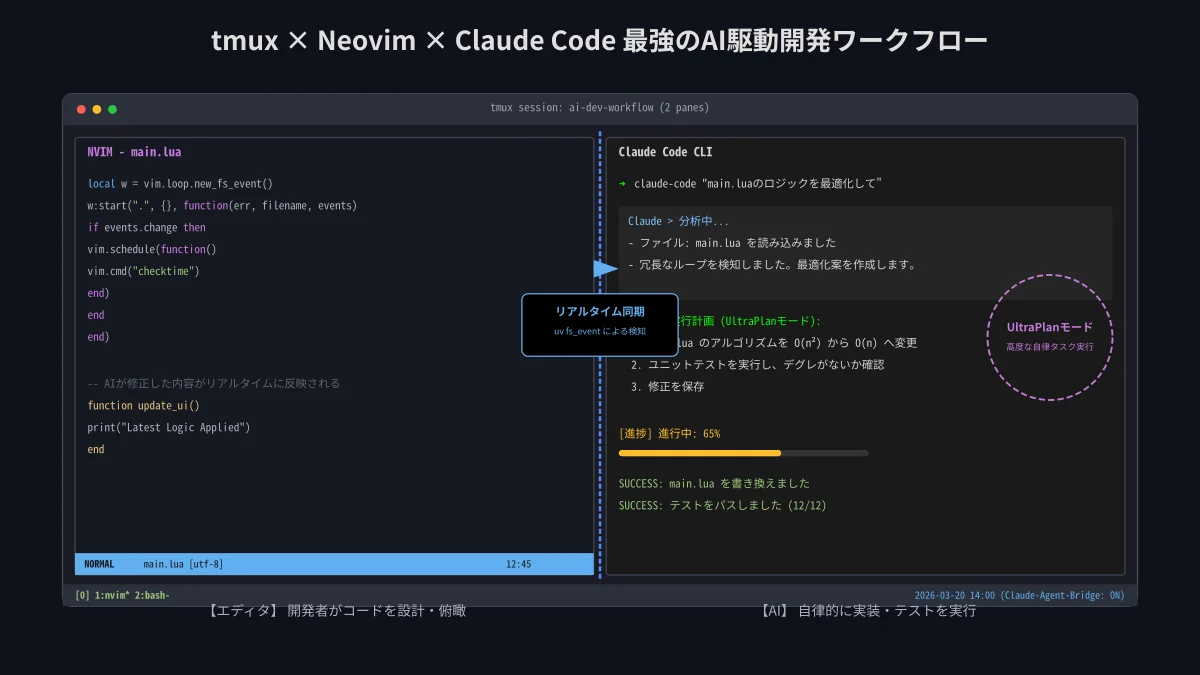Click the 12:45 time in Neovim statusline

(x=518, y=564)
